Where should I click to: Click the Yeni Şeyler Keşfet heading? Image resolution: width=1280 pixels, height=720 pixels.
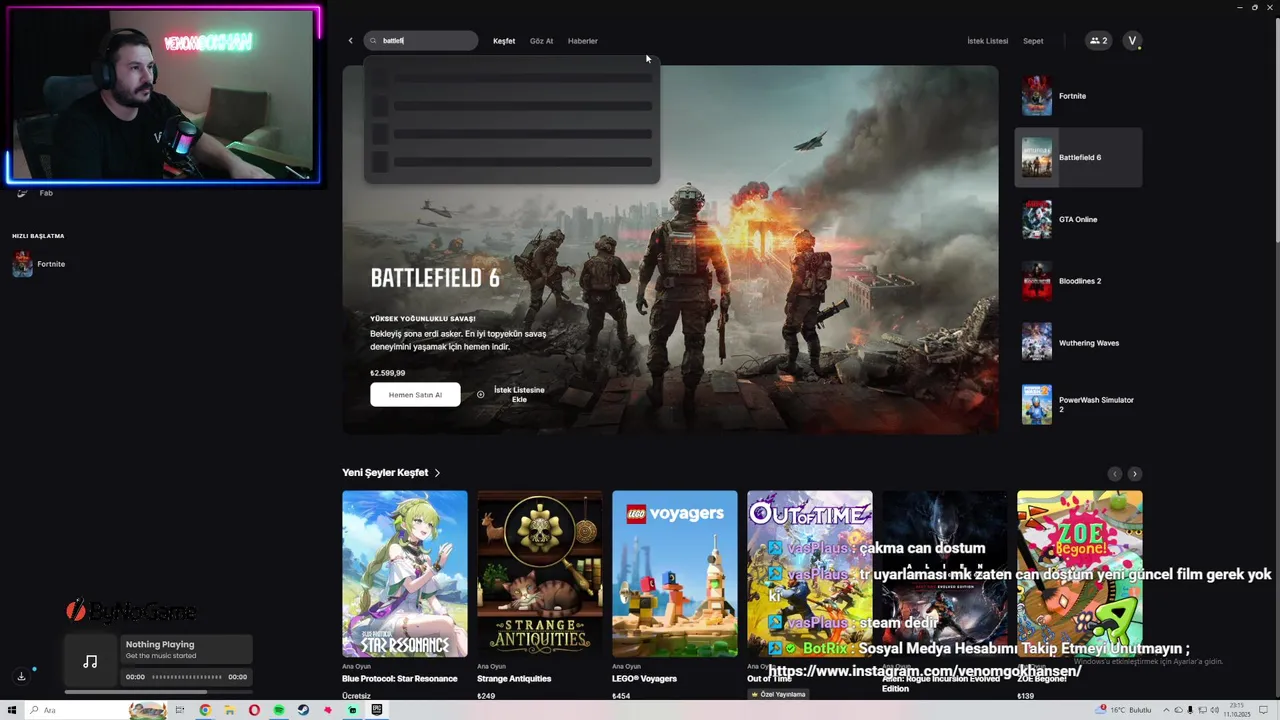click(x=385, y=473)
